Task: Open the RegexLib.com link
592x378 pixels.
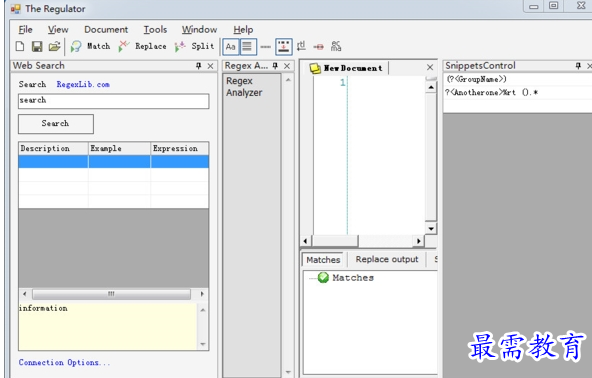Action: click(83, 84)
